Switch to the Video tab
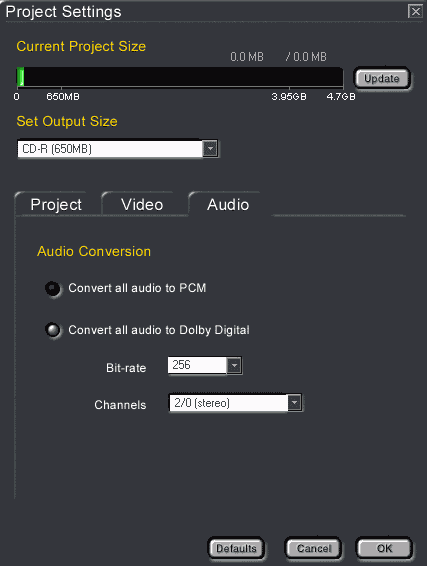427x566 pixels. [142, 205]
